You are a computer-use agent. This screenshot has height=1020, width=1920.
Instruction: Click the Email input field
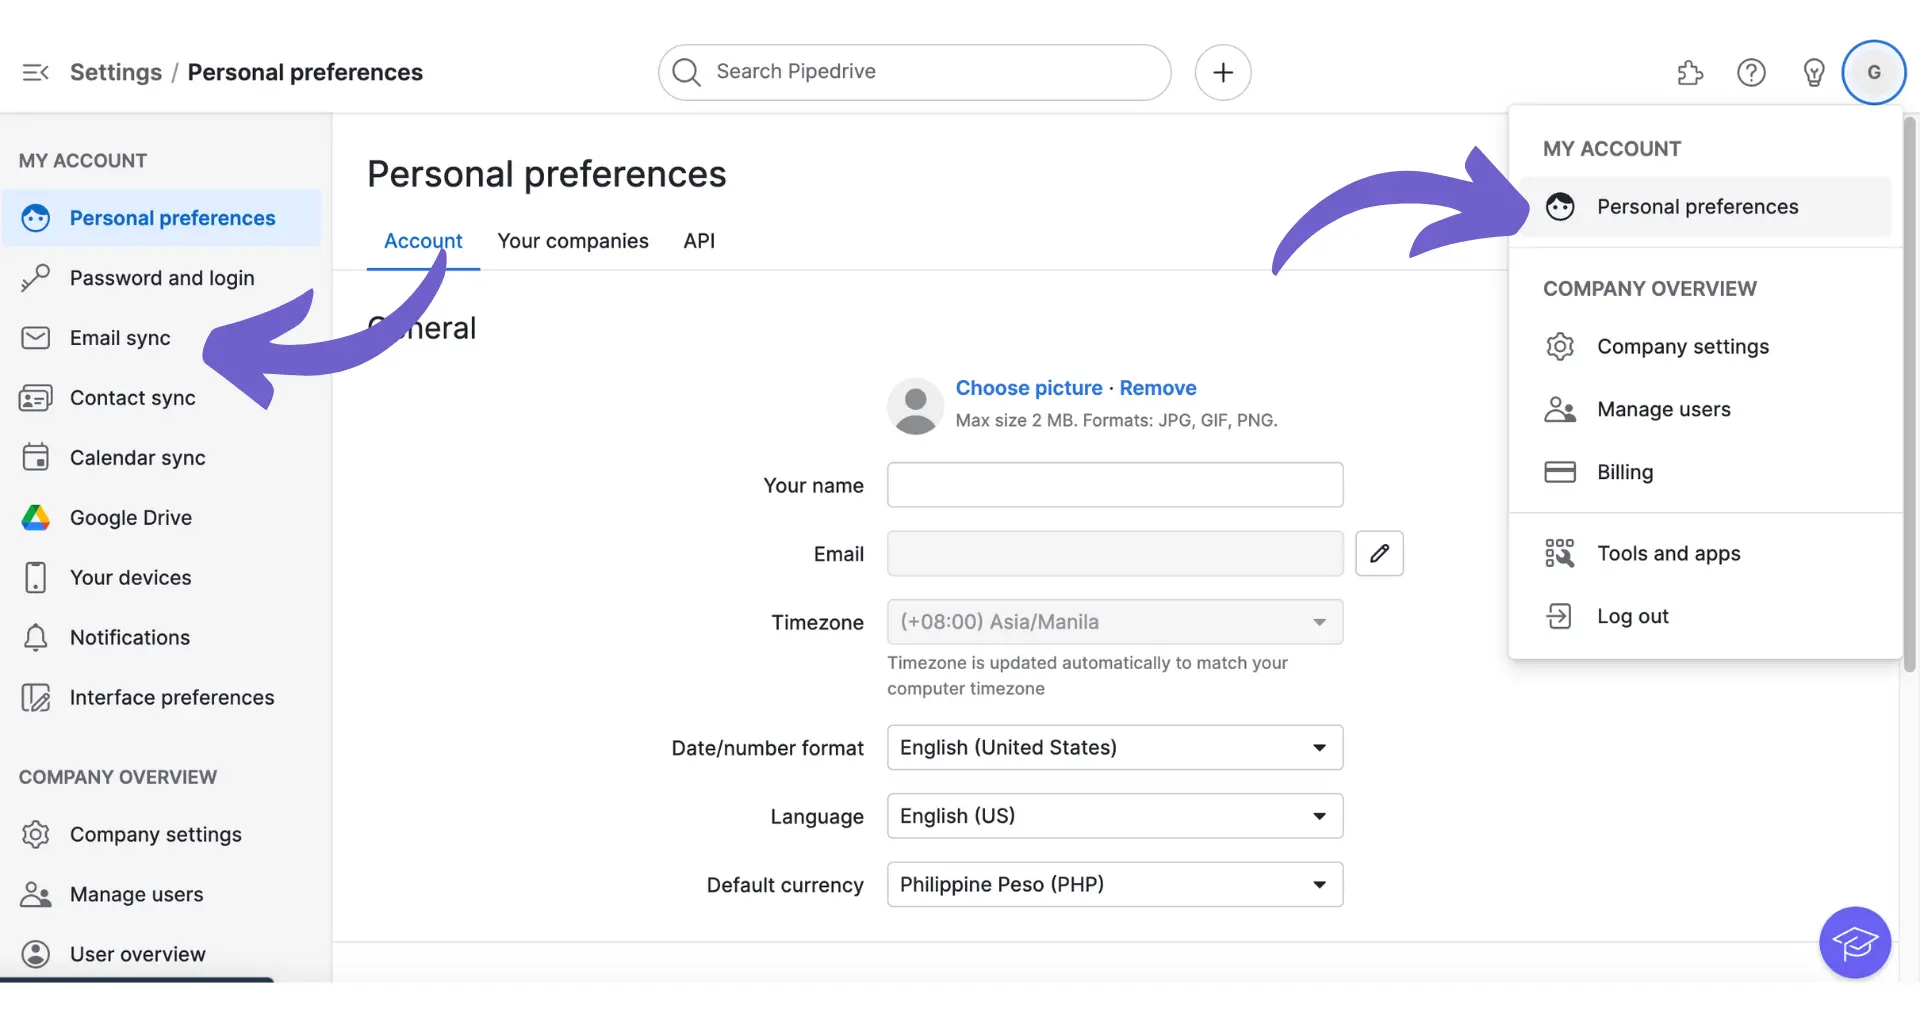pyautogui.click(x=1115, y=553)
